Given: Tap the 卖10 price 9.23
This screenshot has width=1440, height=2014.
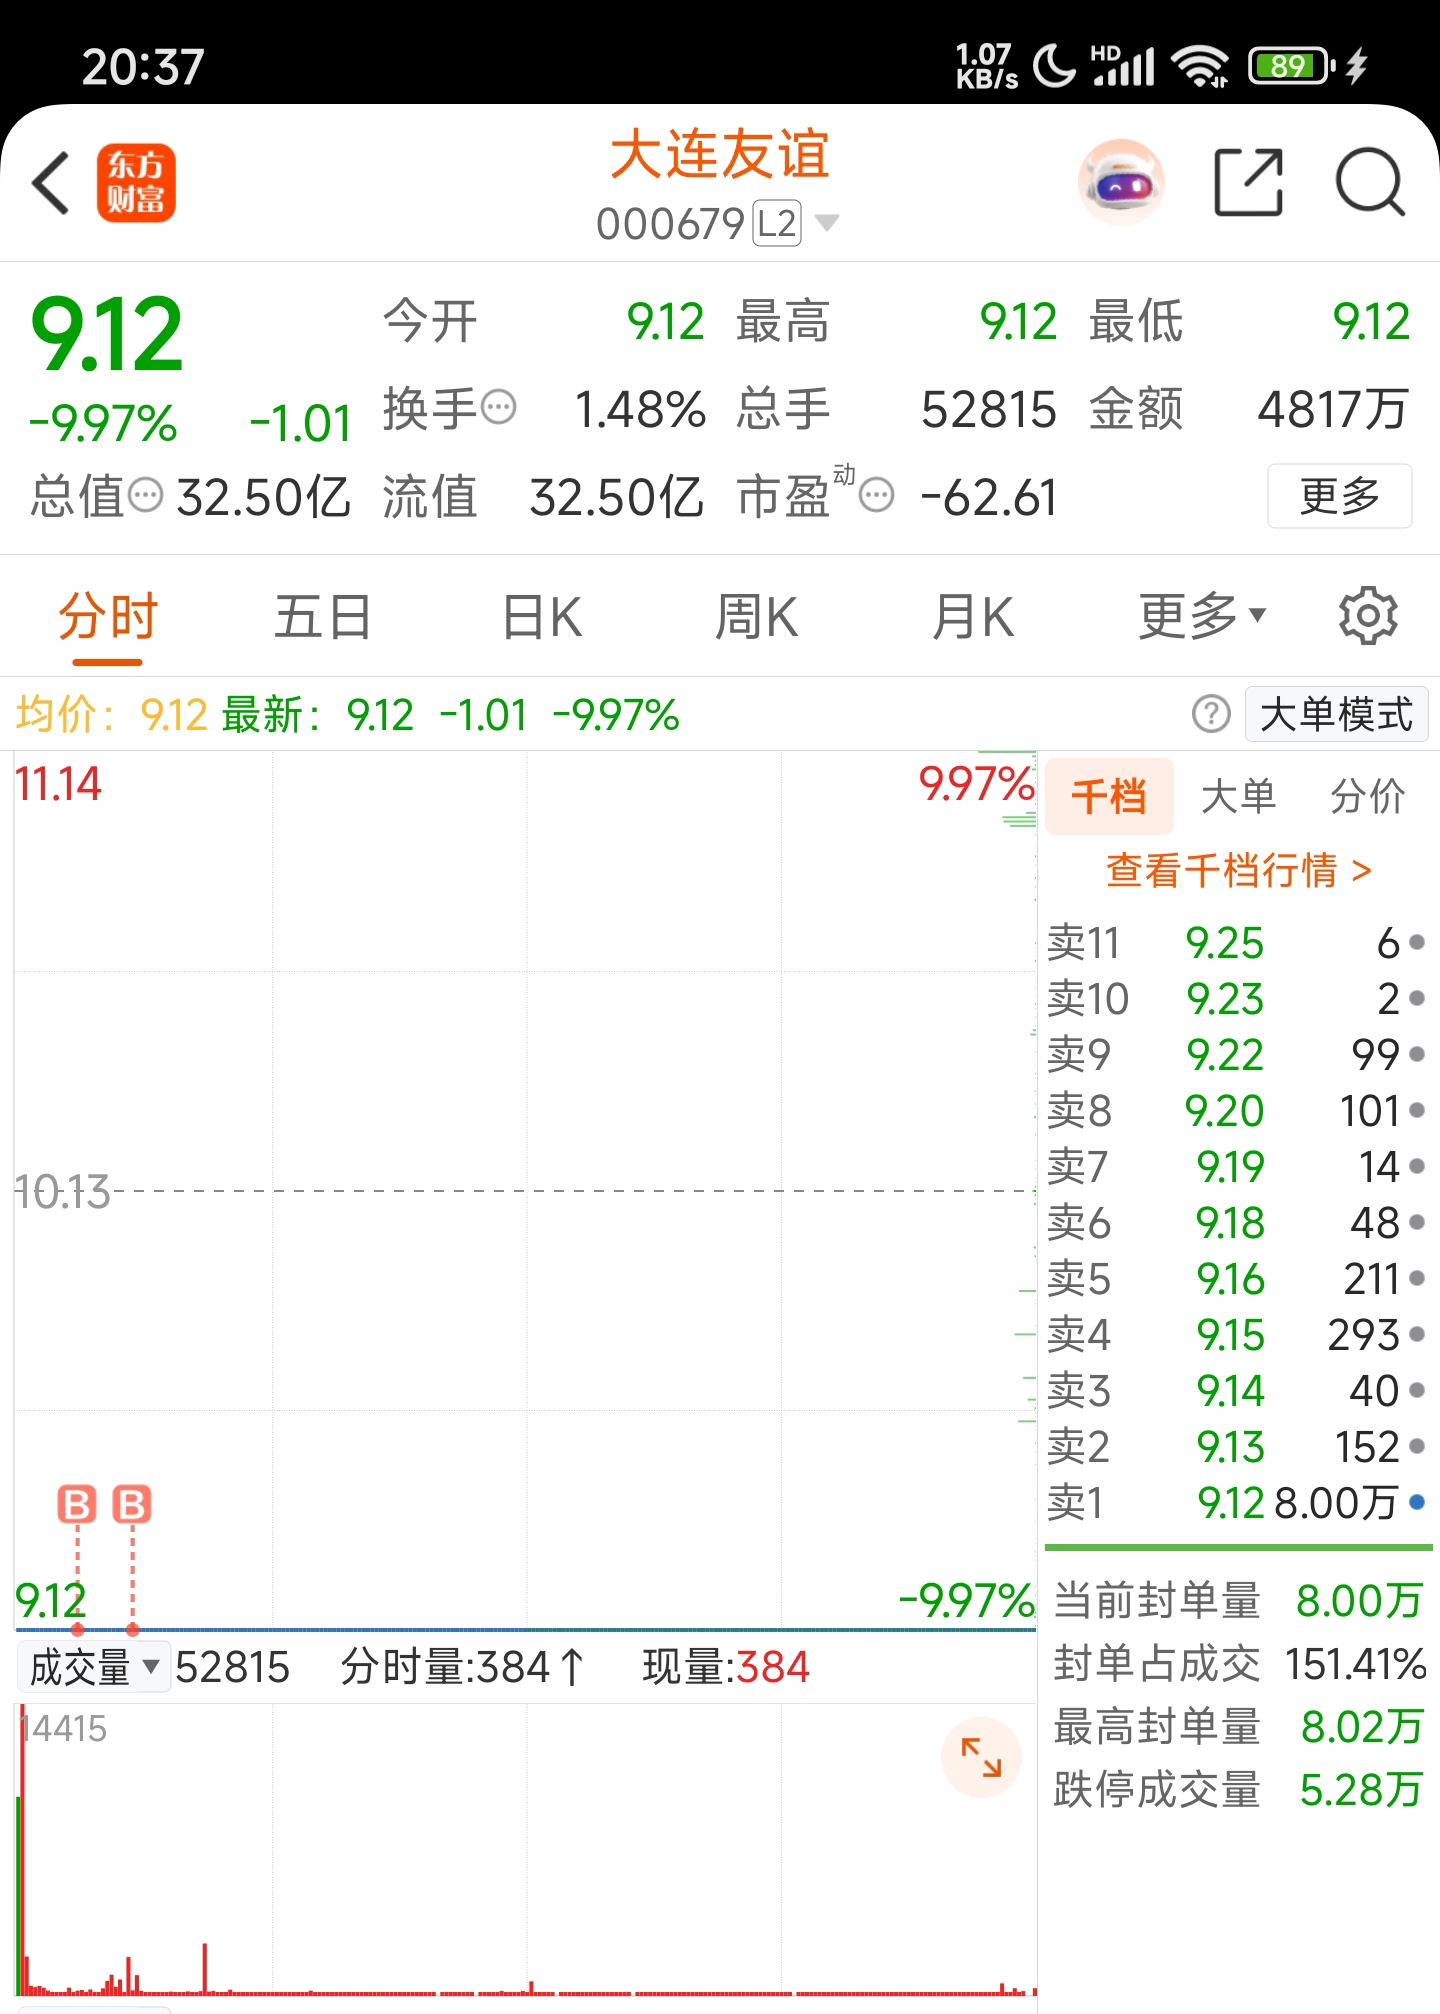Looking at the screenshot, I should (x=1225, y=998).
